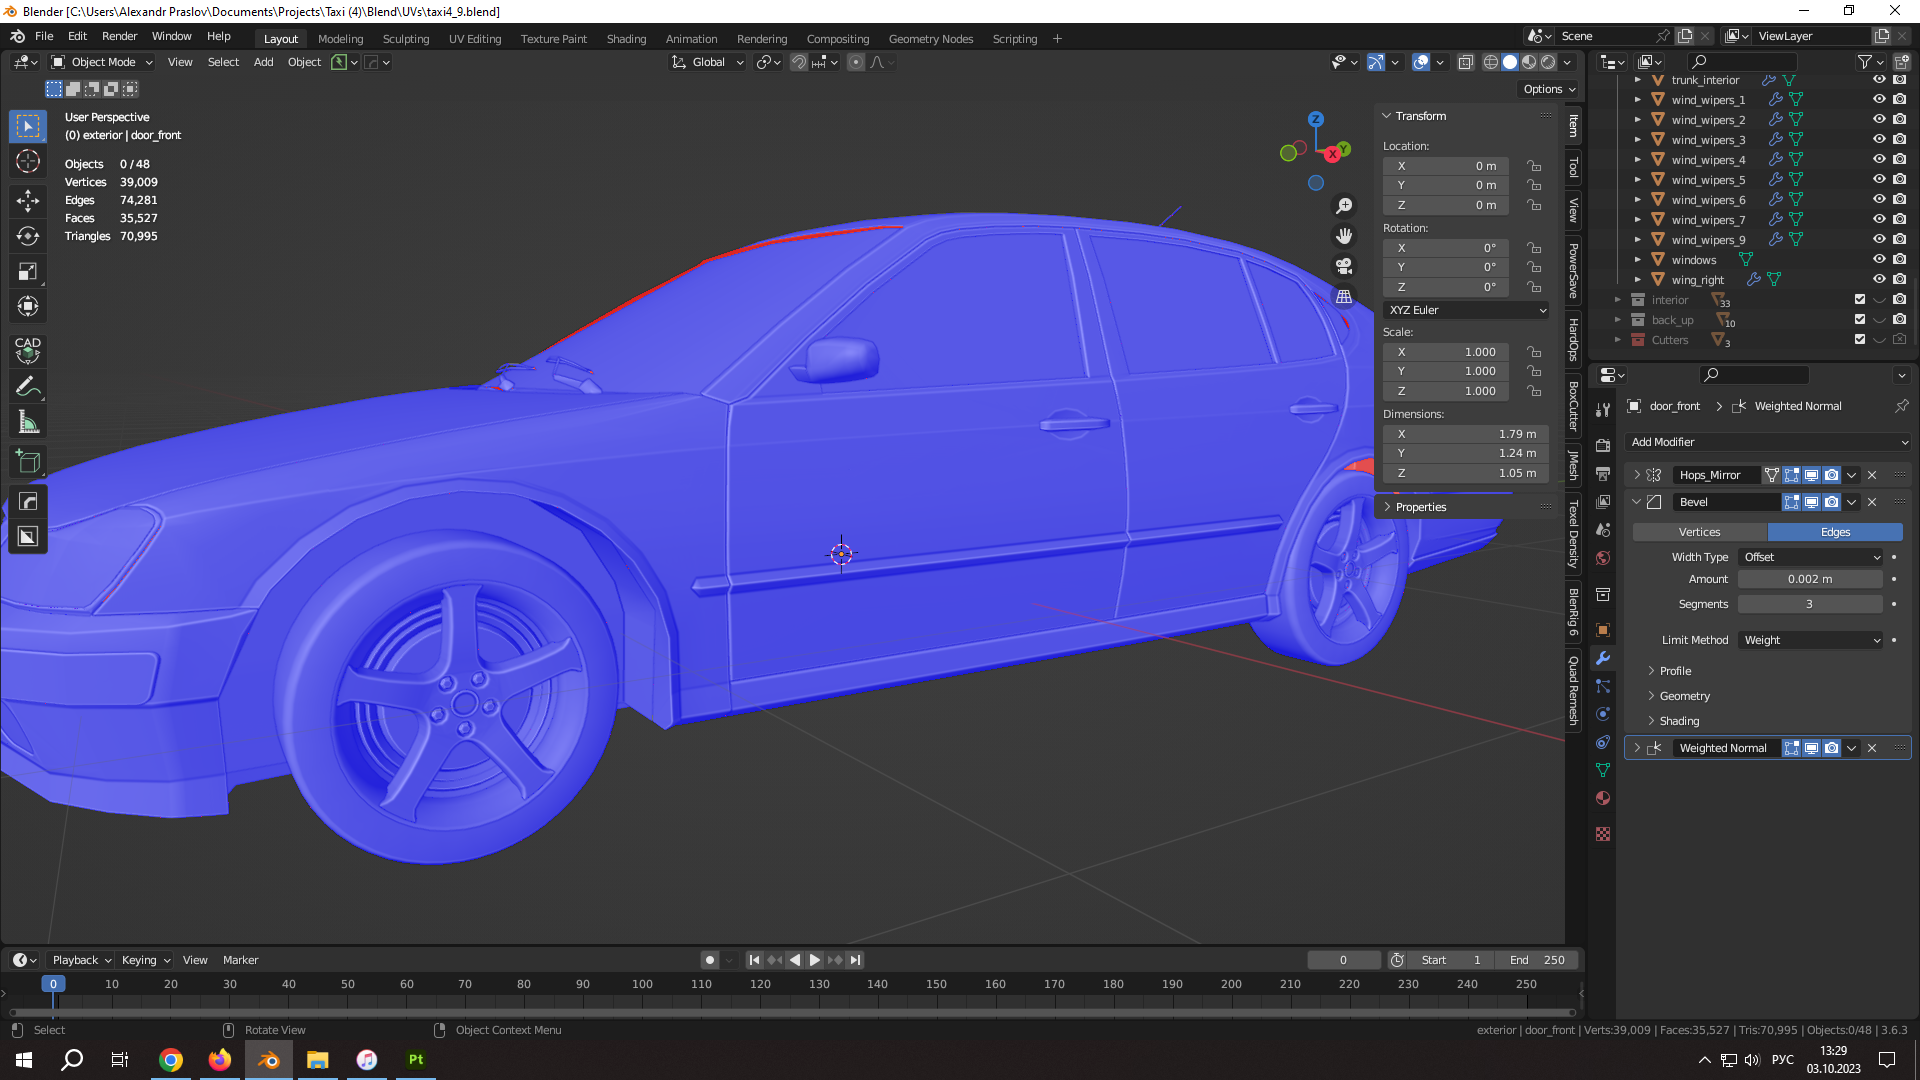Screen dimensions: 1920x1080
Task: Open the Add Modifier dropdown
Action: tap(1769, 442)
